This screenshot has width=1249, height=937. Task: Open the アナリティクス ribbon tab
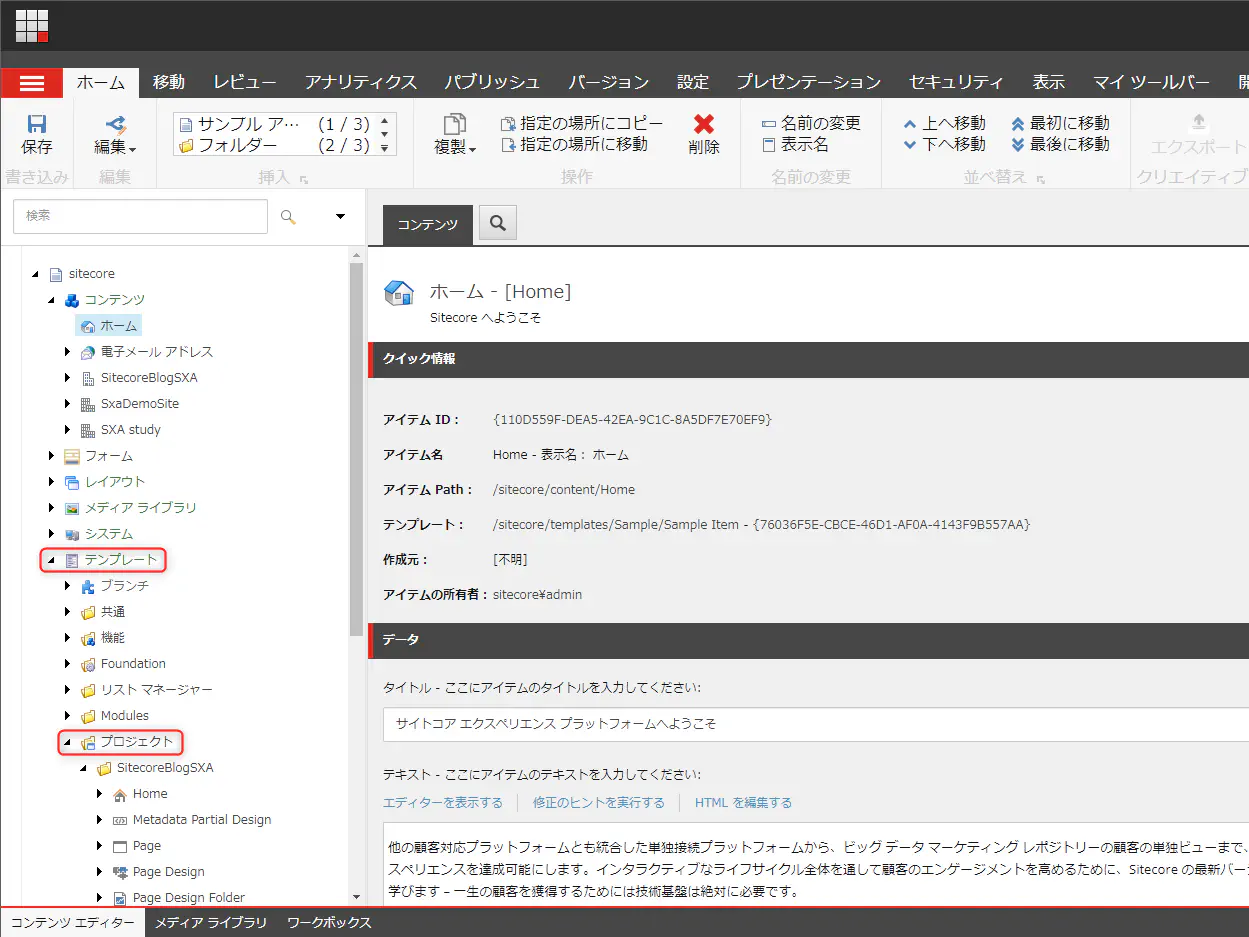[x=361, y=82]
